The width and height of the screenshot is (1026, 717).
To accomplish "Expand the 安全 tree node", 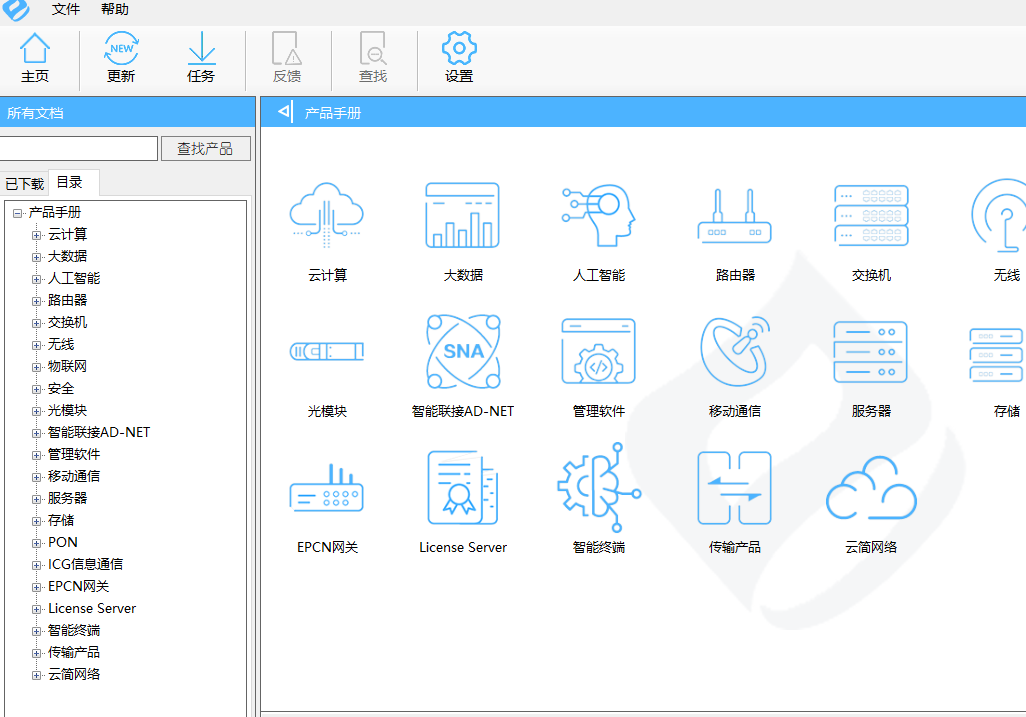I will [x=36, y=389].
